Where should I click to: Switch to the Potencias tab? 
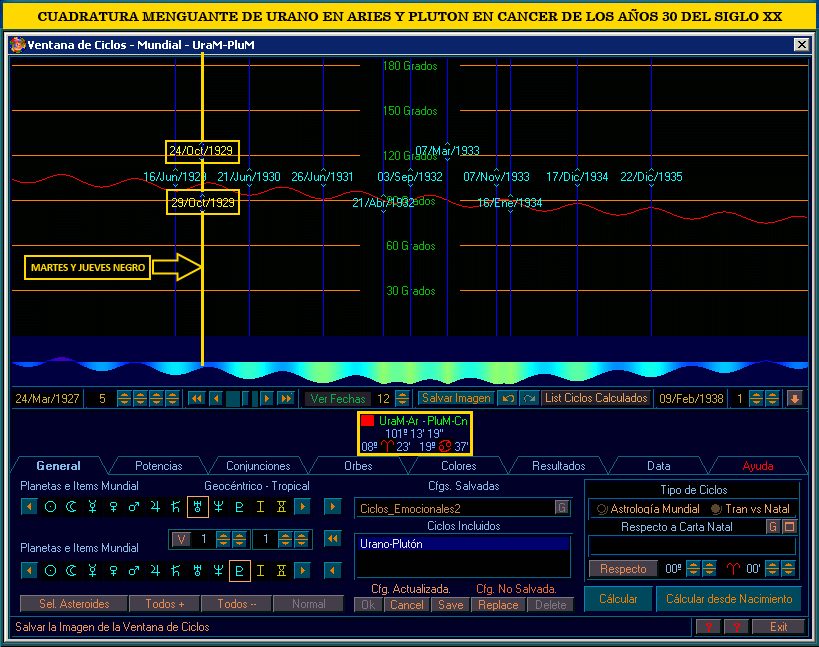coord(159,466)
